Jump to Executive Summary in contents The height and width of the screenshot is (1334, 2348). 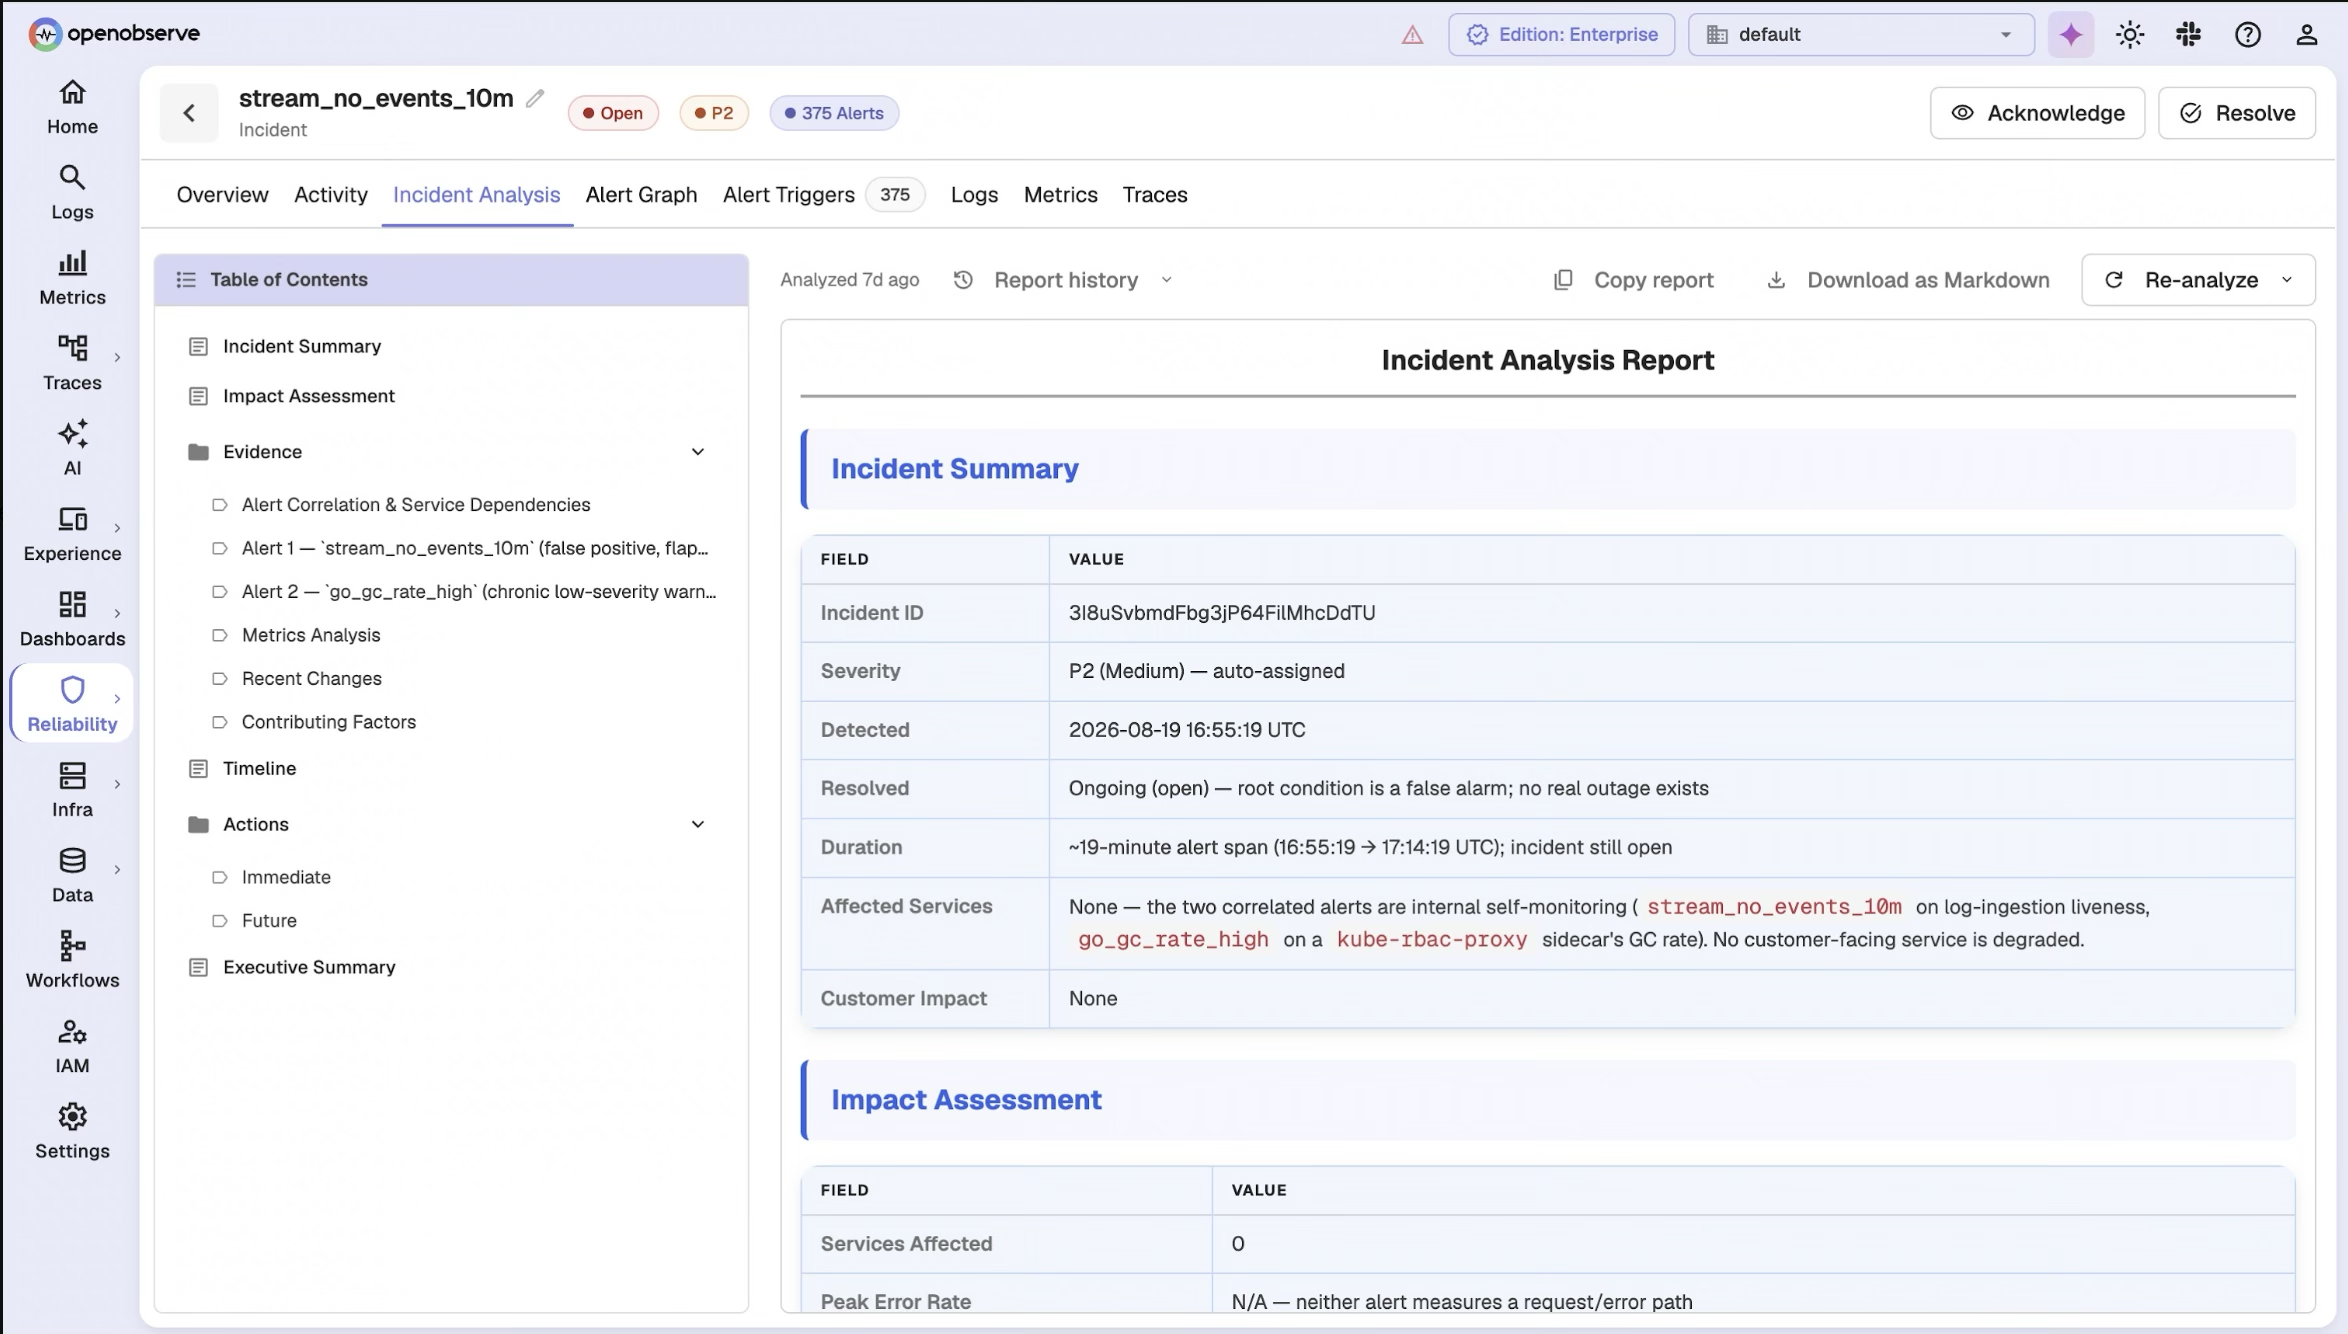tap(309, 967)
